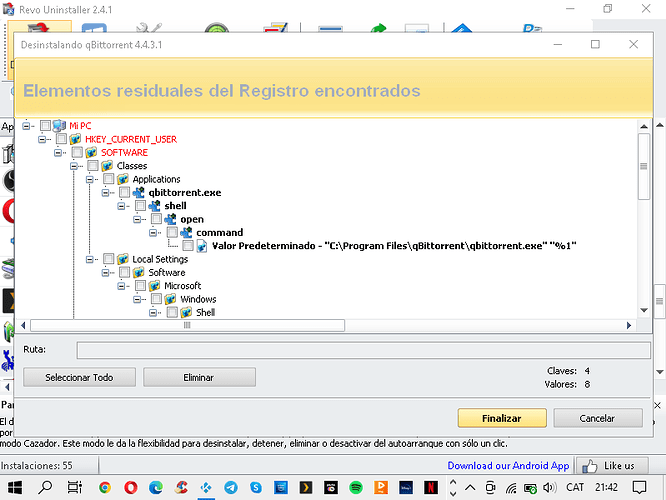Show hidden system tray icons
Screen dimensions: 666x500
pos(470,487)
